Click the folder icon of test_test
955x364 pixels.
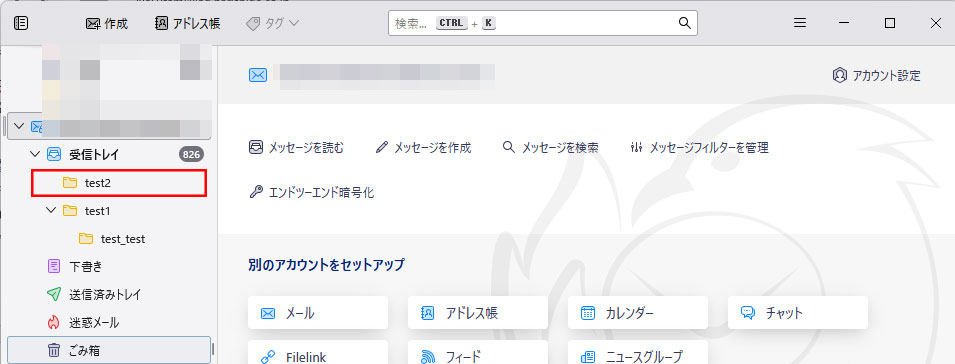coord(86,239)
